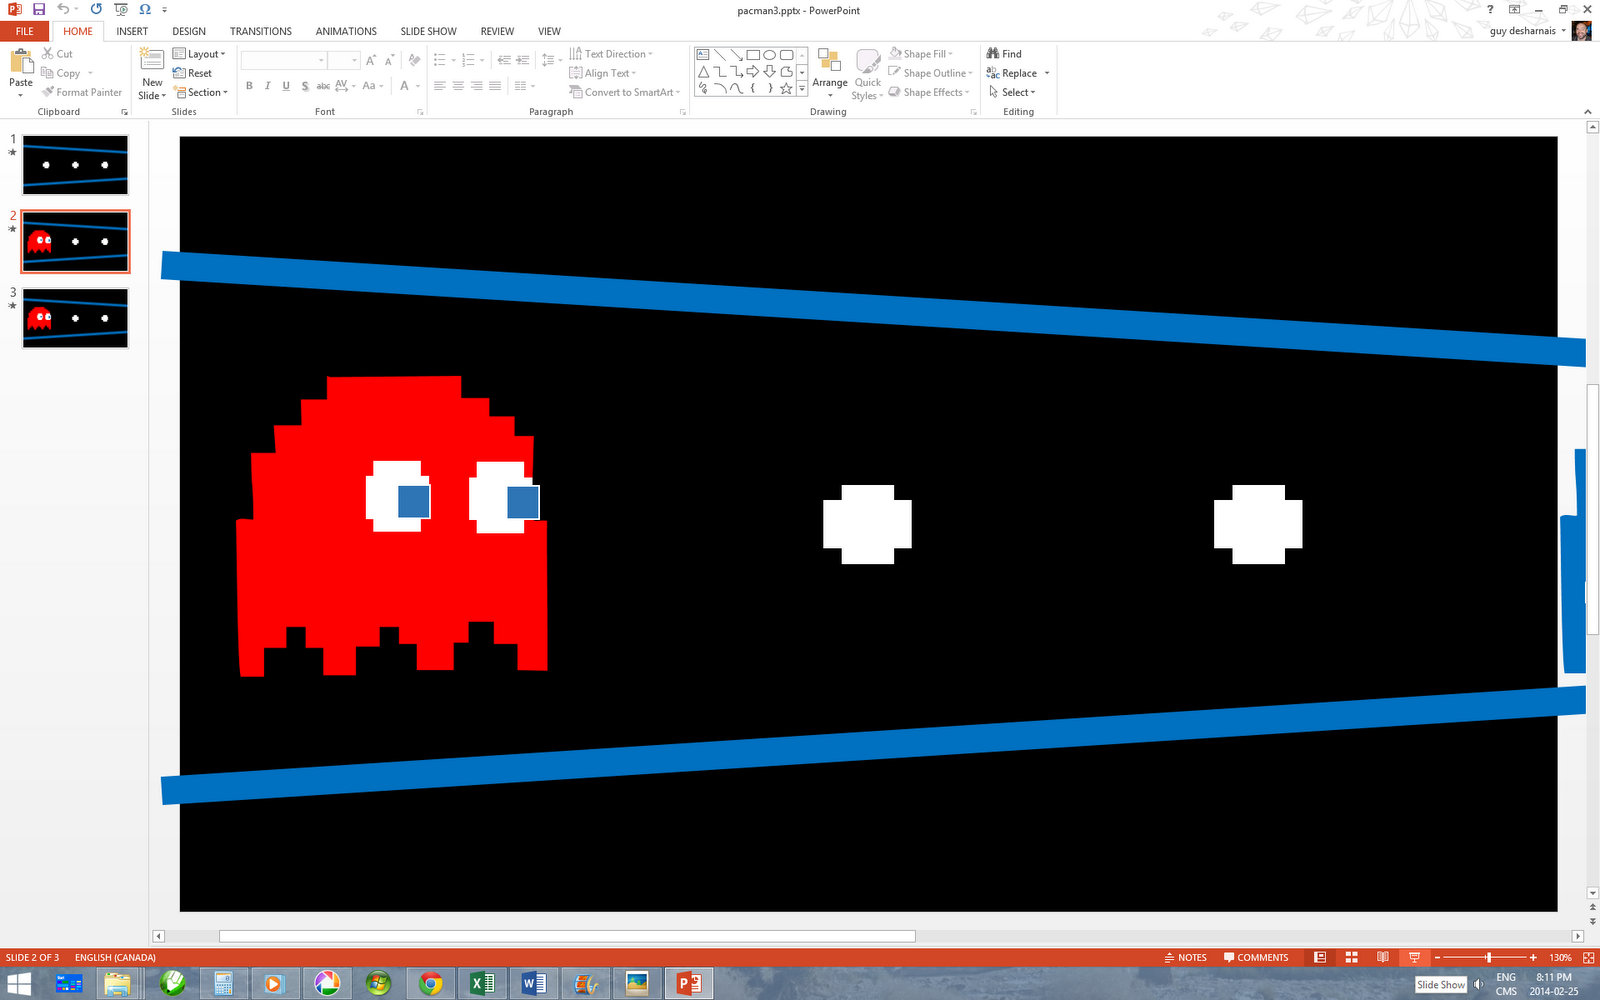
Task: Click ENGLISH (CANADA) language indicator
Action: click(x=115, y=957)
